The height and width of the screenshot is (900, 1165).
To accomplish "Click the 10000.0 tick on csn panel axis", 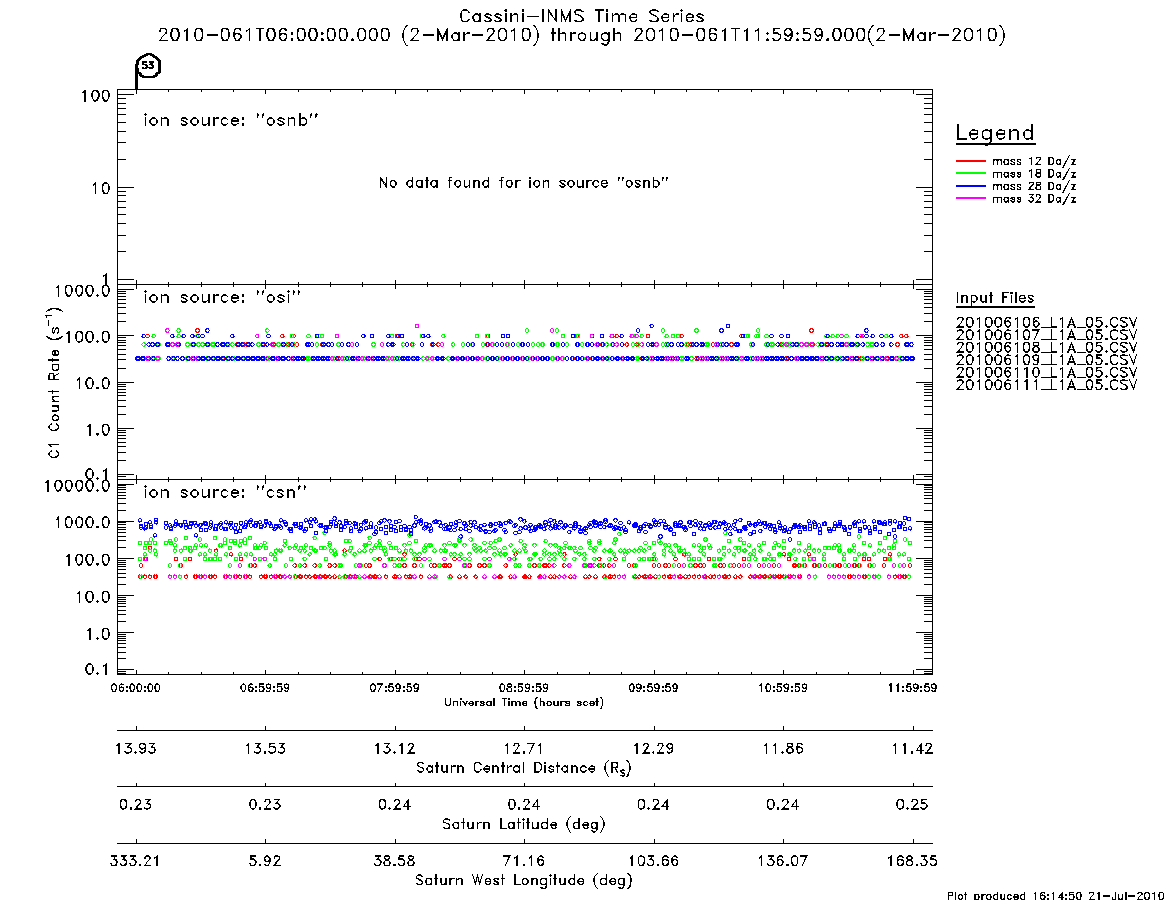I will [77, 486].
